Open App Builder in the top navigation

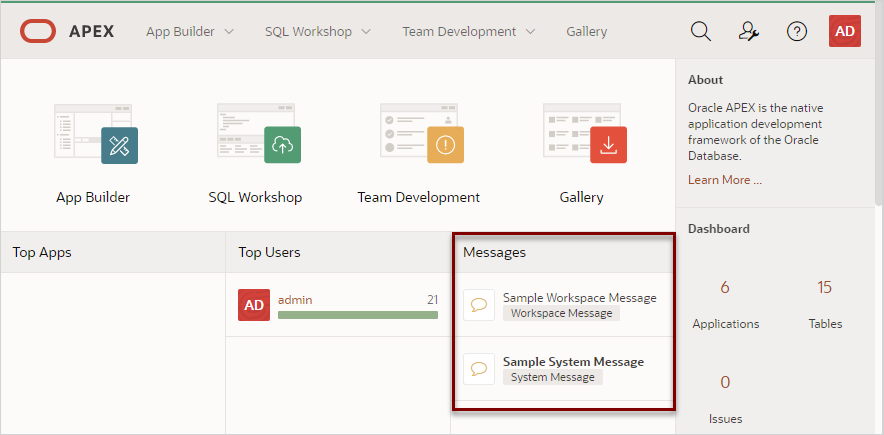[x=180, y=32]
